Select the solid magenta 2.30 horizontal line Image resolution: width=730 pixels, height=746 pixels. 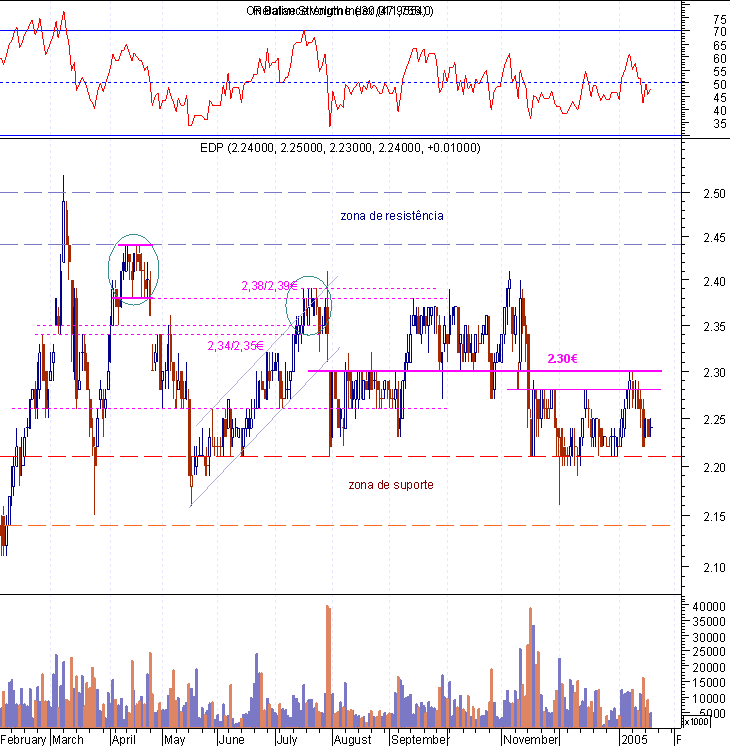click(484, 371)
